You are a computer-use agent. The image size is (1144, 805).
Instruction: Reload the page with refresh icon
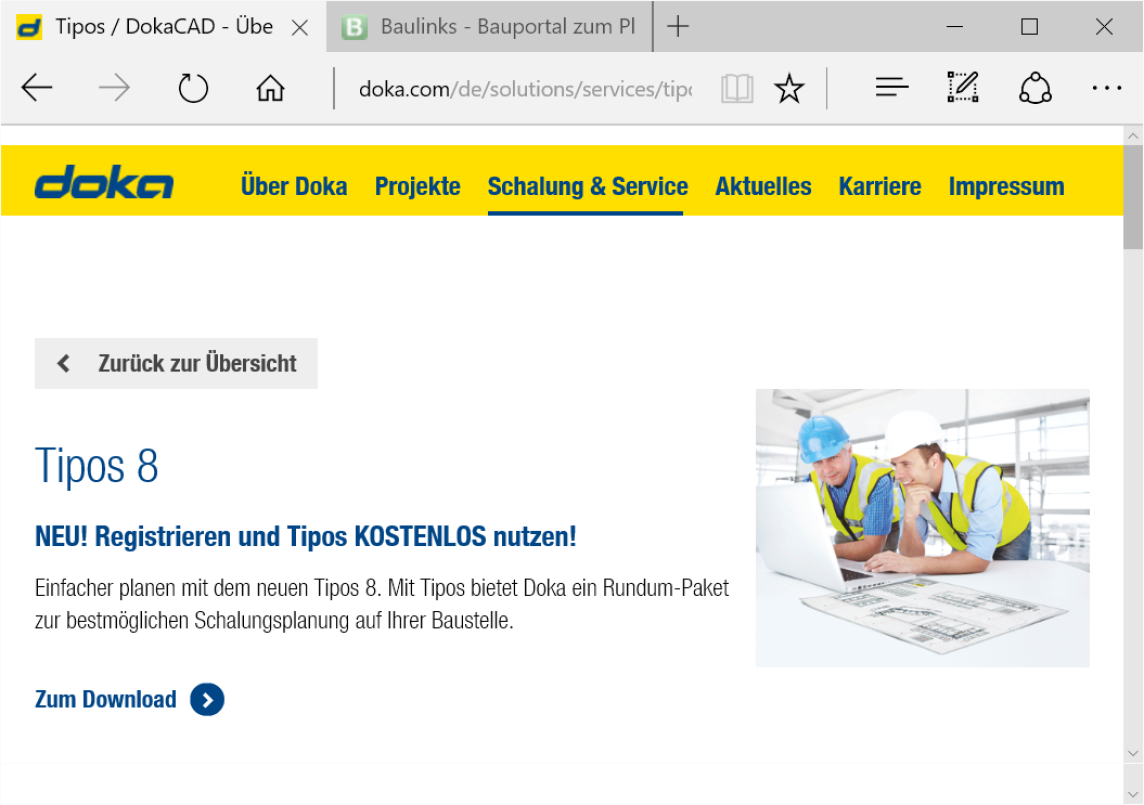pyautogui.click(x=193, y=88)
